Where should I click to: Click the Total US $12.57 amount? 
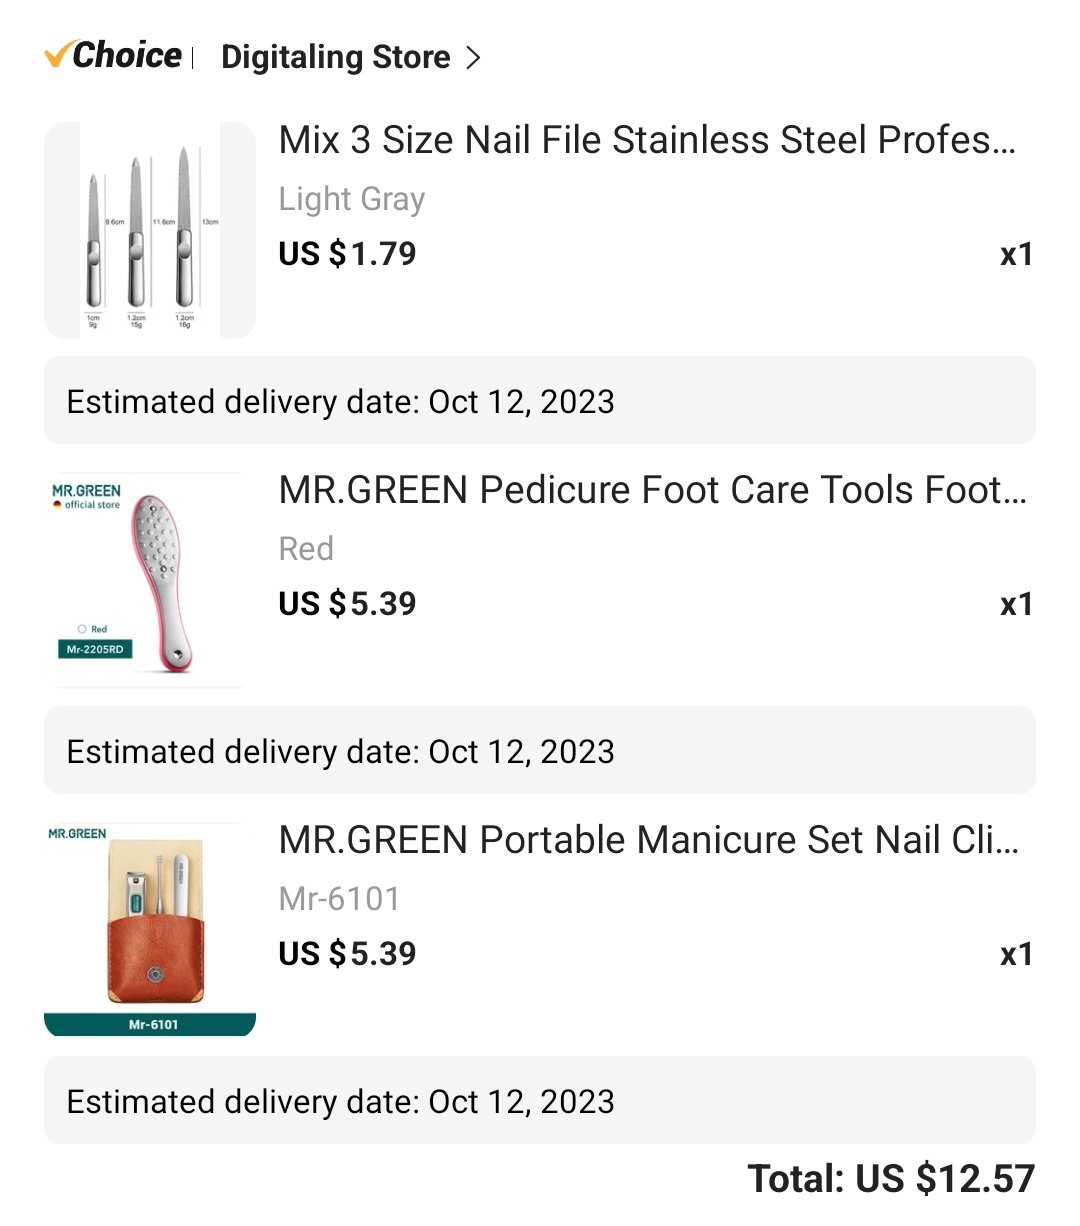(890, 1179)
